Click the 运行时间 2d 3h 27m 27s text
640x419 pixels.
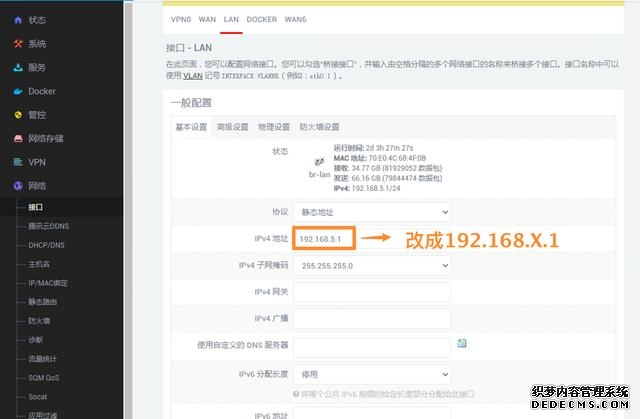point(373,148)
